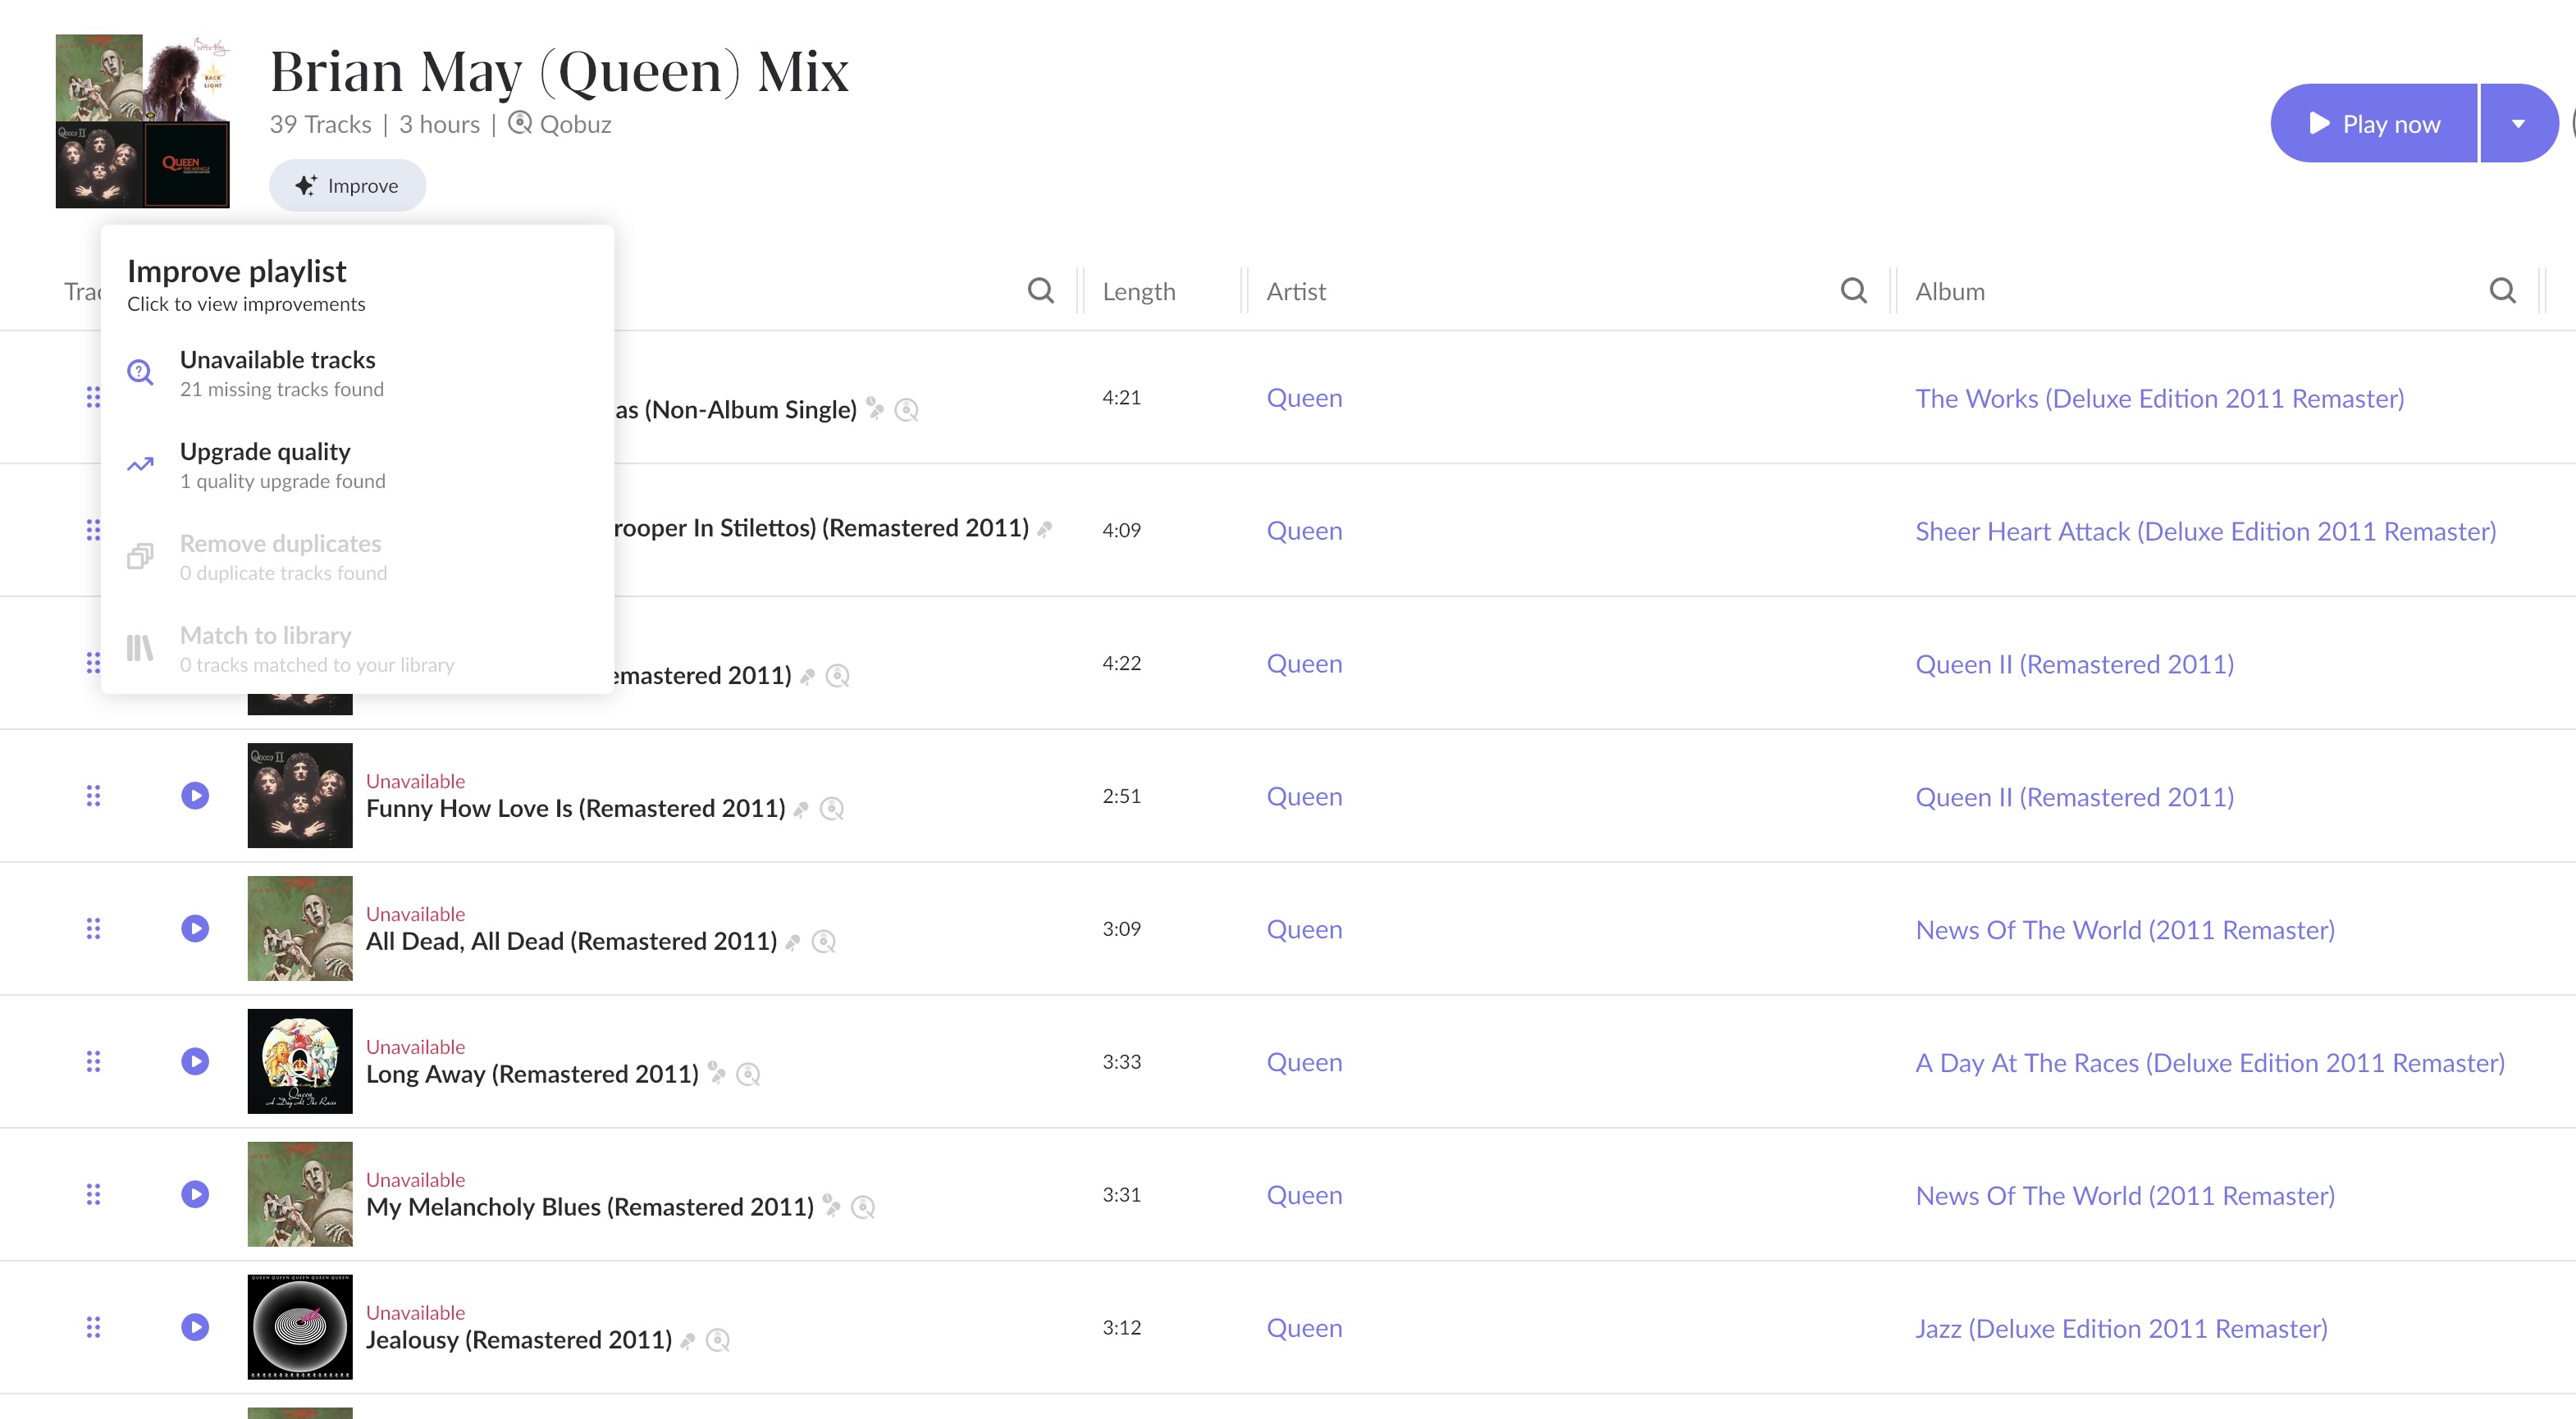2576x1419 pixels.
Task: Open Sheer Heart Attack (Deluxe Edition 2011 Remaster) album
Action: 2206,532
